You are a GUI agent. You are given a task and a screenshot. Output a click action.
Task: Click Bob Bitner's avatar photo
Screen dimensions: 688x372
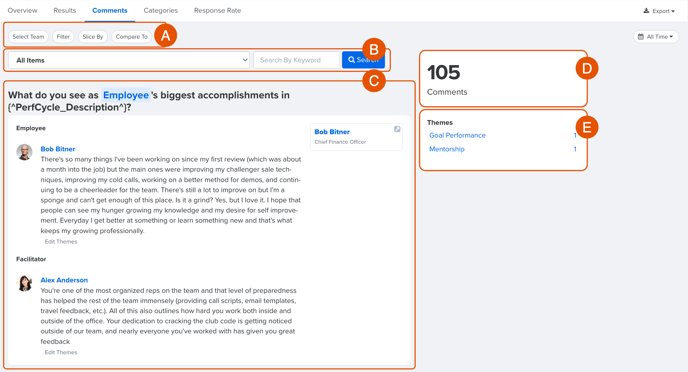click(25, 152)
